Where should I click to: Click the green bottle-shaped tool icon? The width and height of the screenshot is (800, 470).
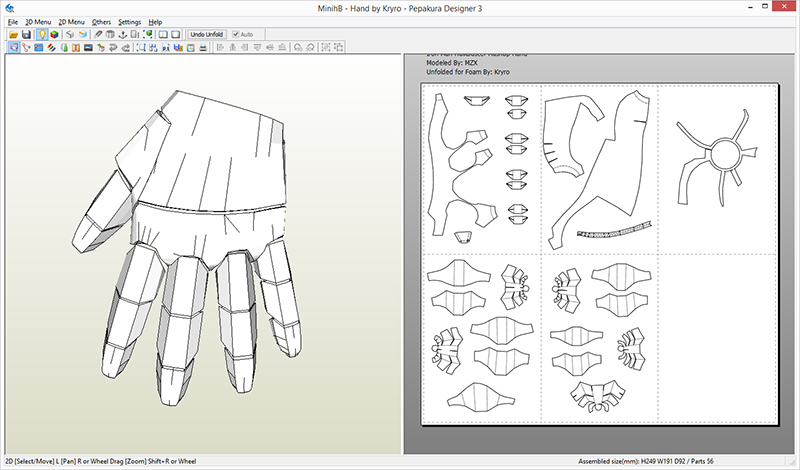coord(64,47)
